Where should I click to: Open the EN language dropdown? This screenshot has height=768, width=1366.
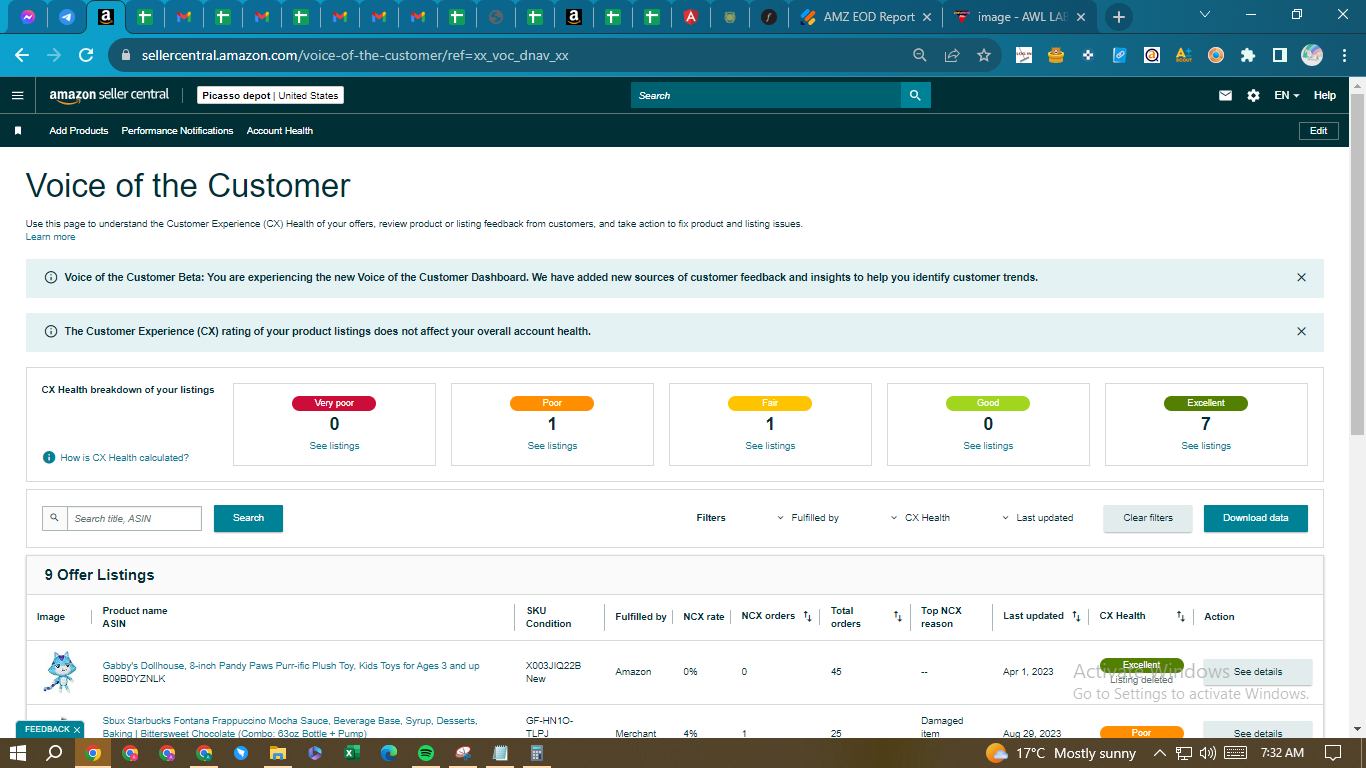click(x=1286, y=96)
